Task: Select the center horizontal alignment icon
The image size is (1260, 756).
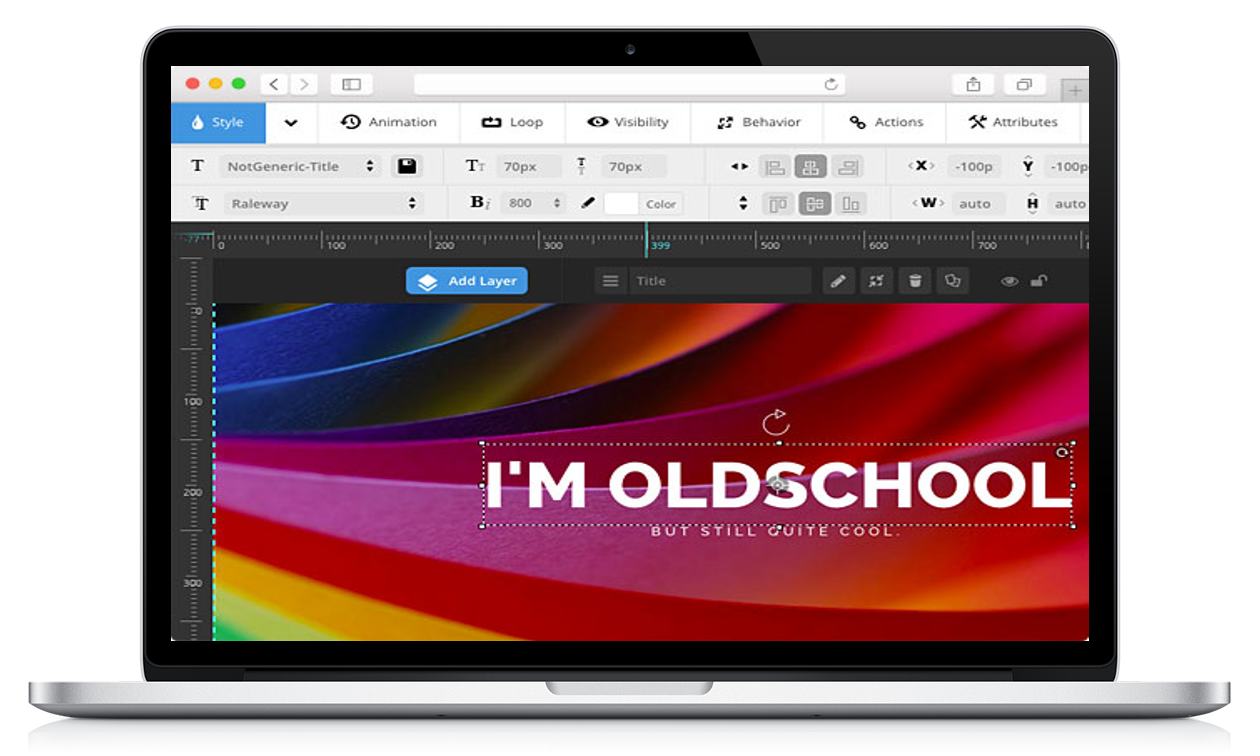Action: coord(811,166)
